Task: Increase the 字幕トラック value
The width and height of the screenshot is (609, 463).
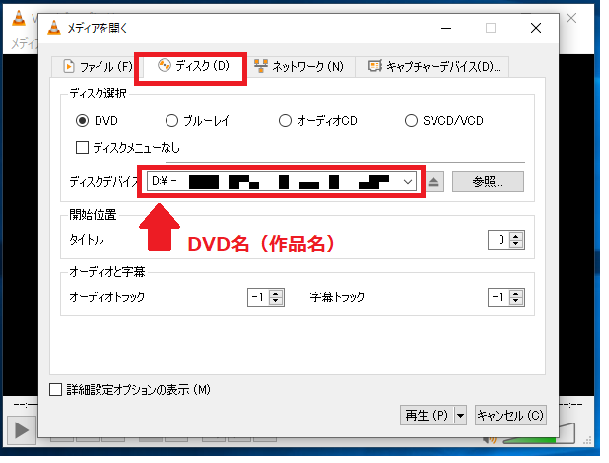Action: coord(516,294)
